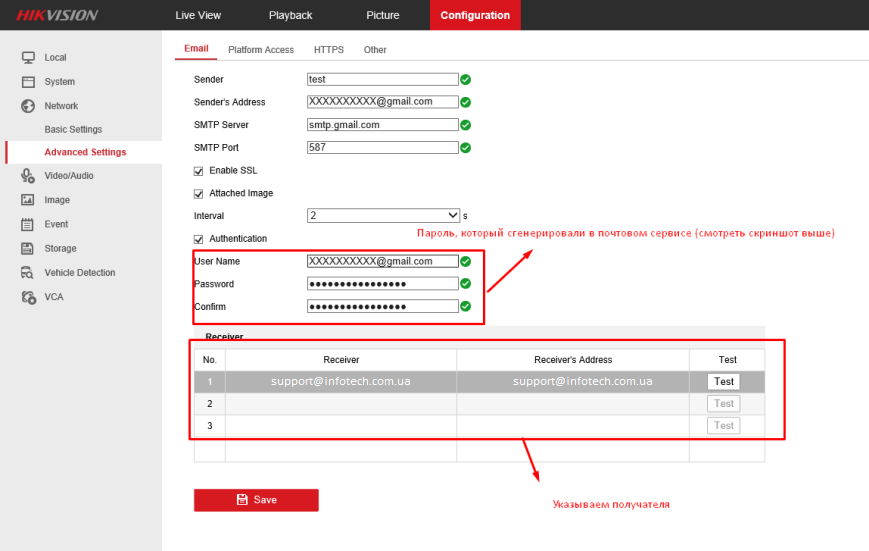869x551 pixels.
Task: Click the Network globe icon
Action: (x=28, y=106)
